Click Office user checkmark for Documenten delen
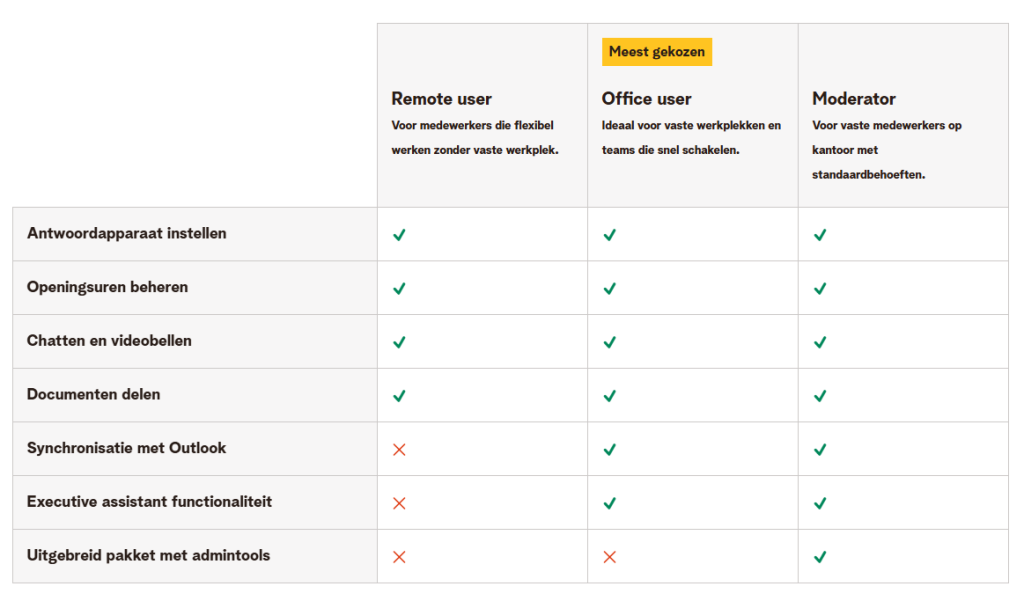Viewport: 1024px width, 601px height. (x=609, y=396)
